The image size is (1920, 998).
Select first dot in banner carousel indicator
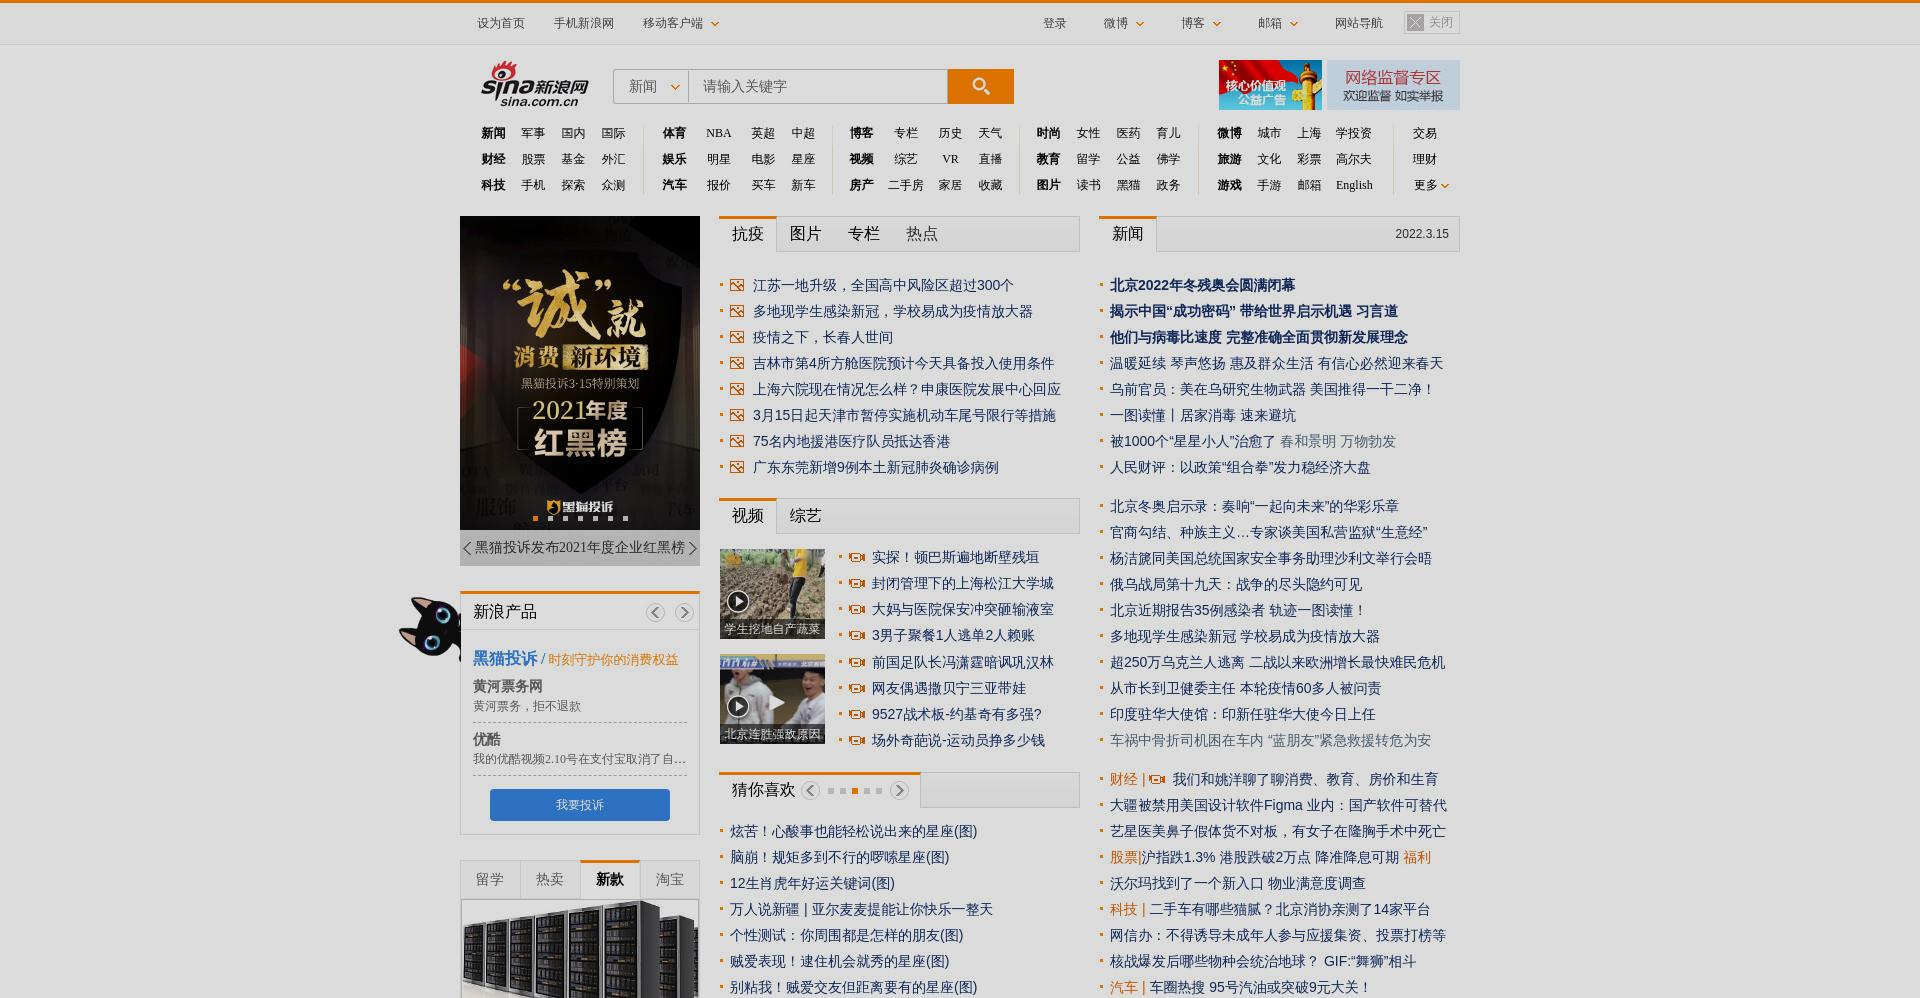point(535,518)
